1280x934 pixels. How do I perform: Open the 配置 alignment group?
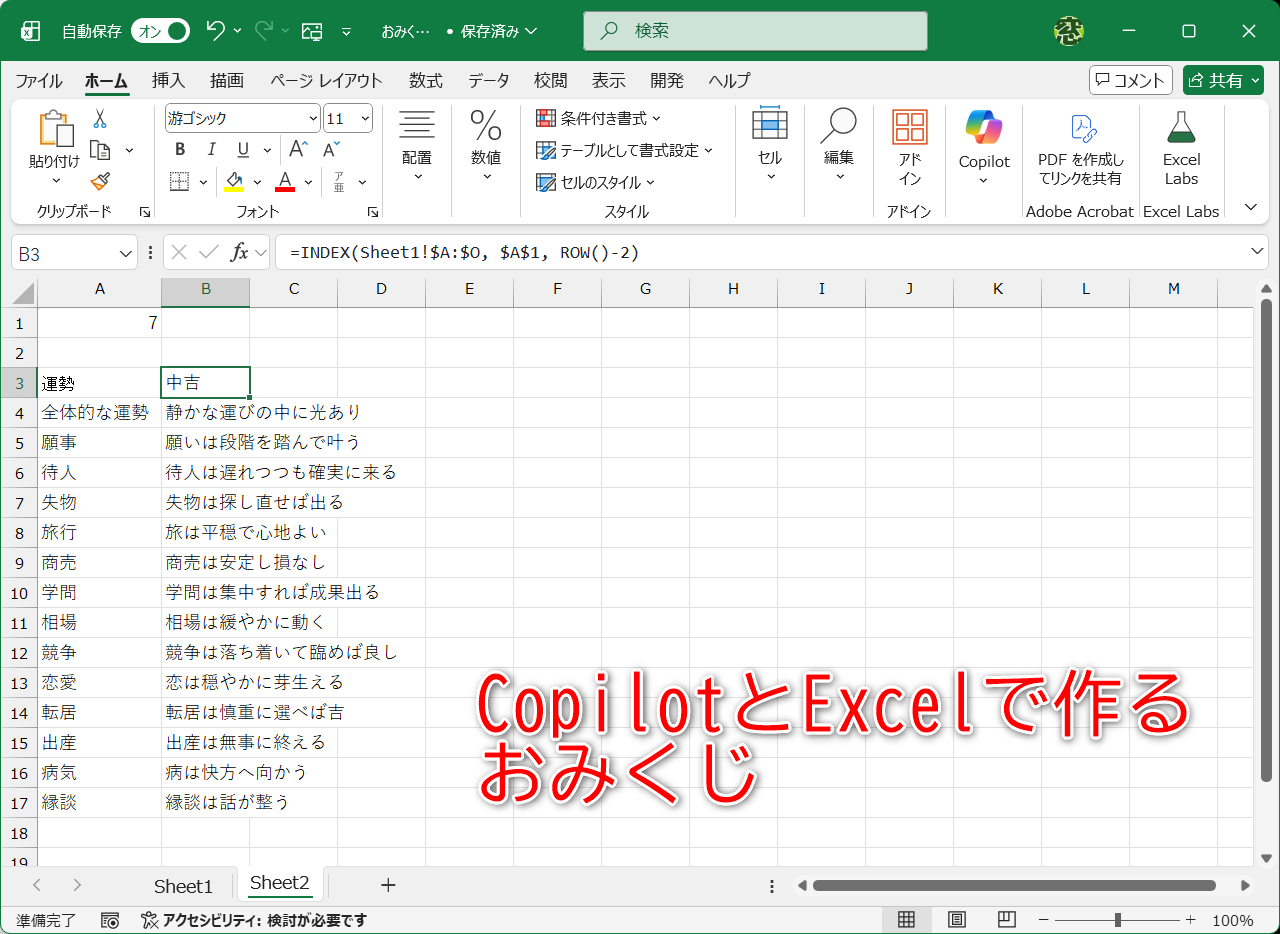coord(417,146)
